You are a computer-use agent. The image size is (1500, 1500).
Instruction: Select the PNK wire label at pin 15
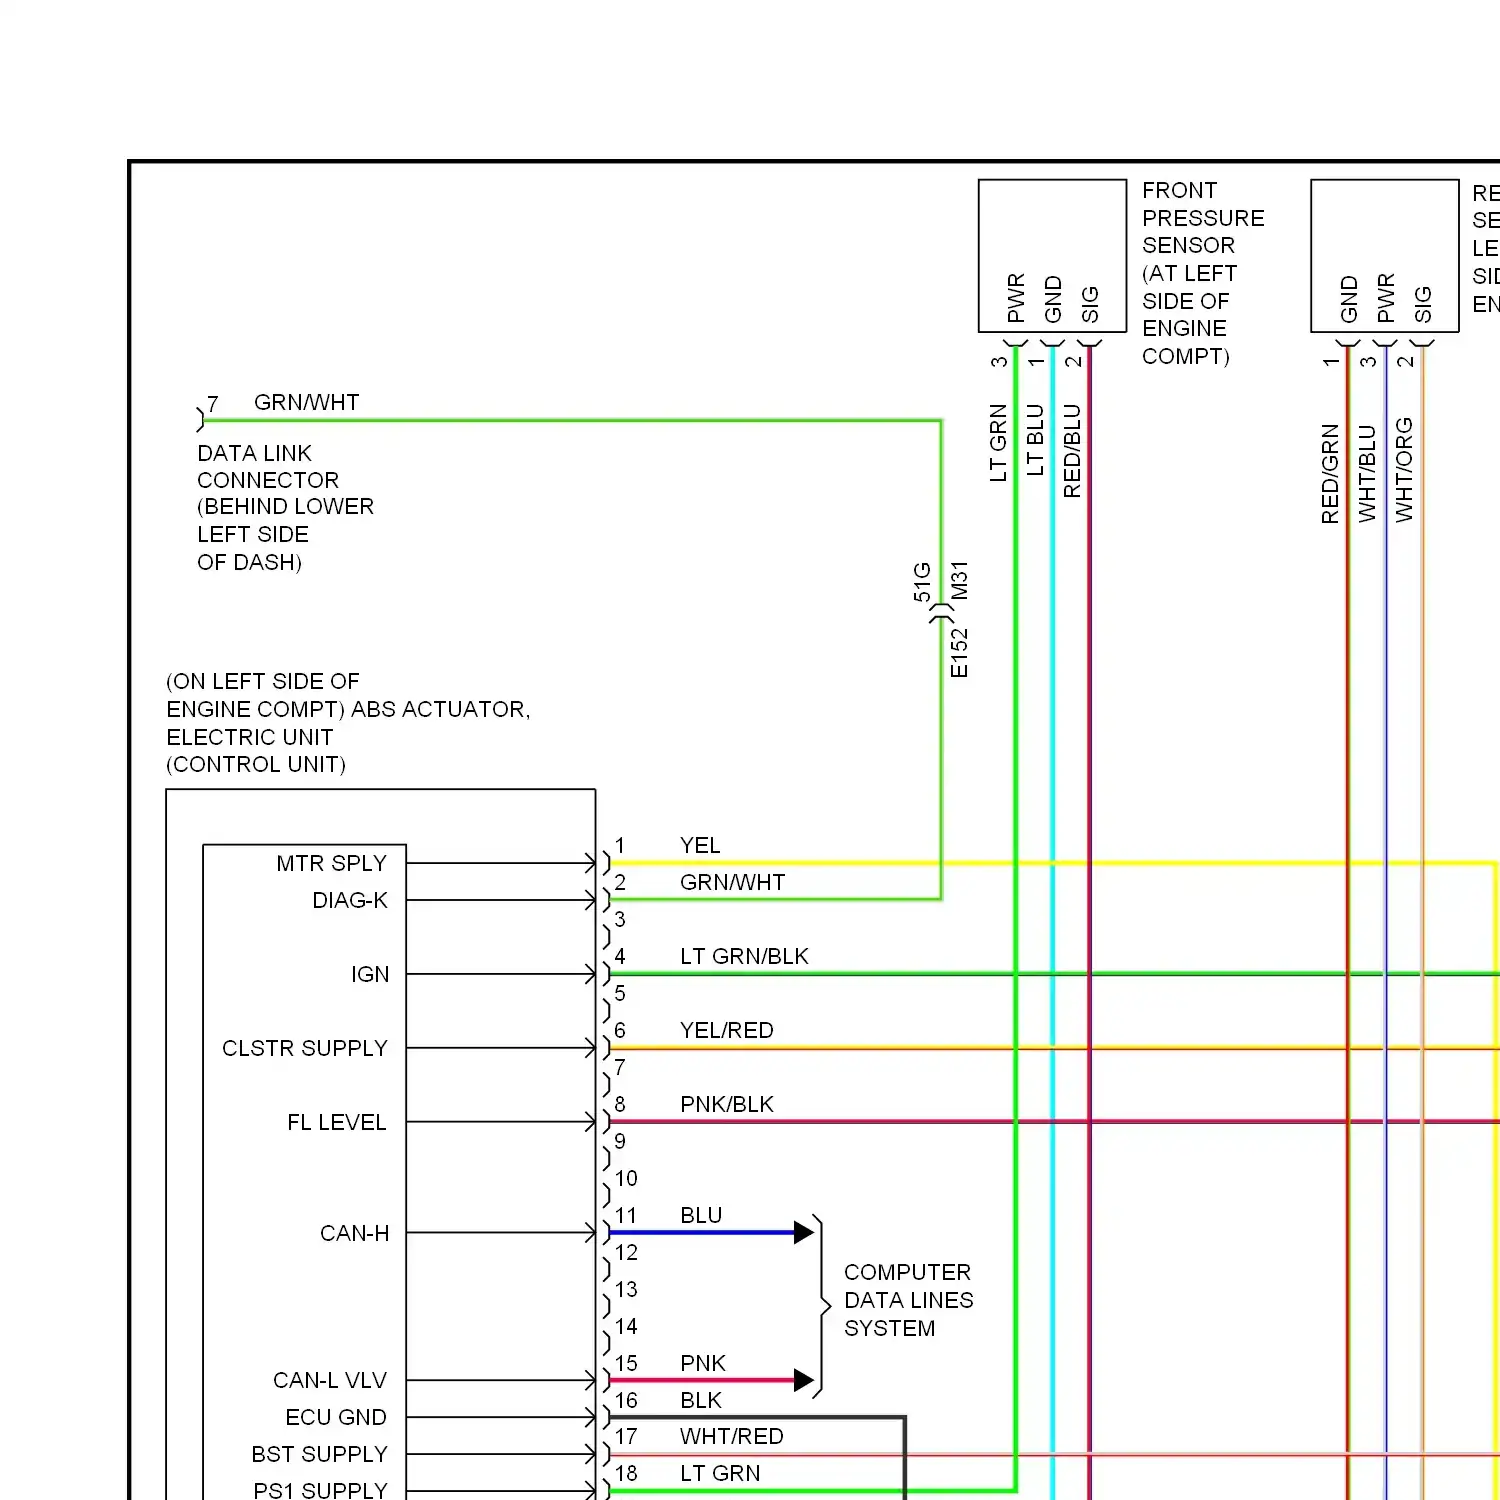pyautogui.click(x=702, y=1363)
